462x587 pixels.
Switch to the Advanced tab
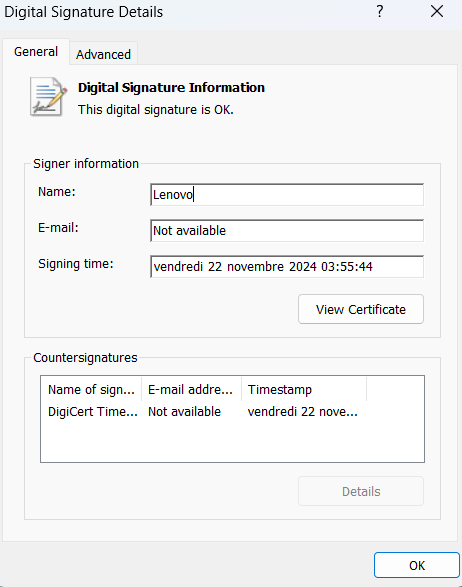click(x=103, y=54)
